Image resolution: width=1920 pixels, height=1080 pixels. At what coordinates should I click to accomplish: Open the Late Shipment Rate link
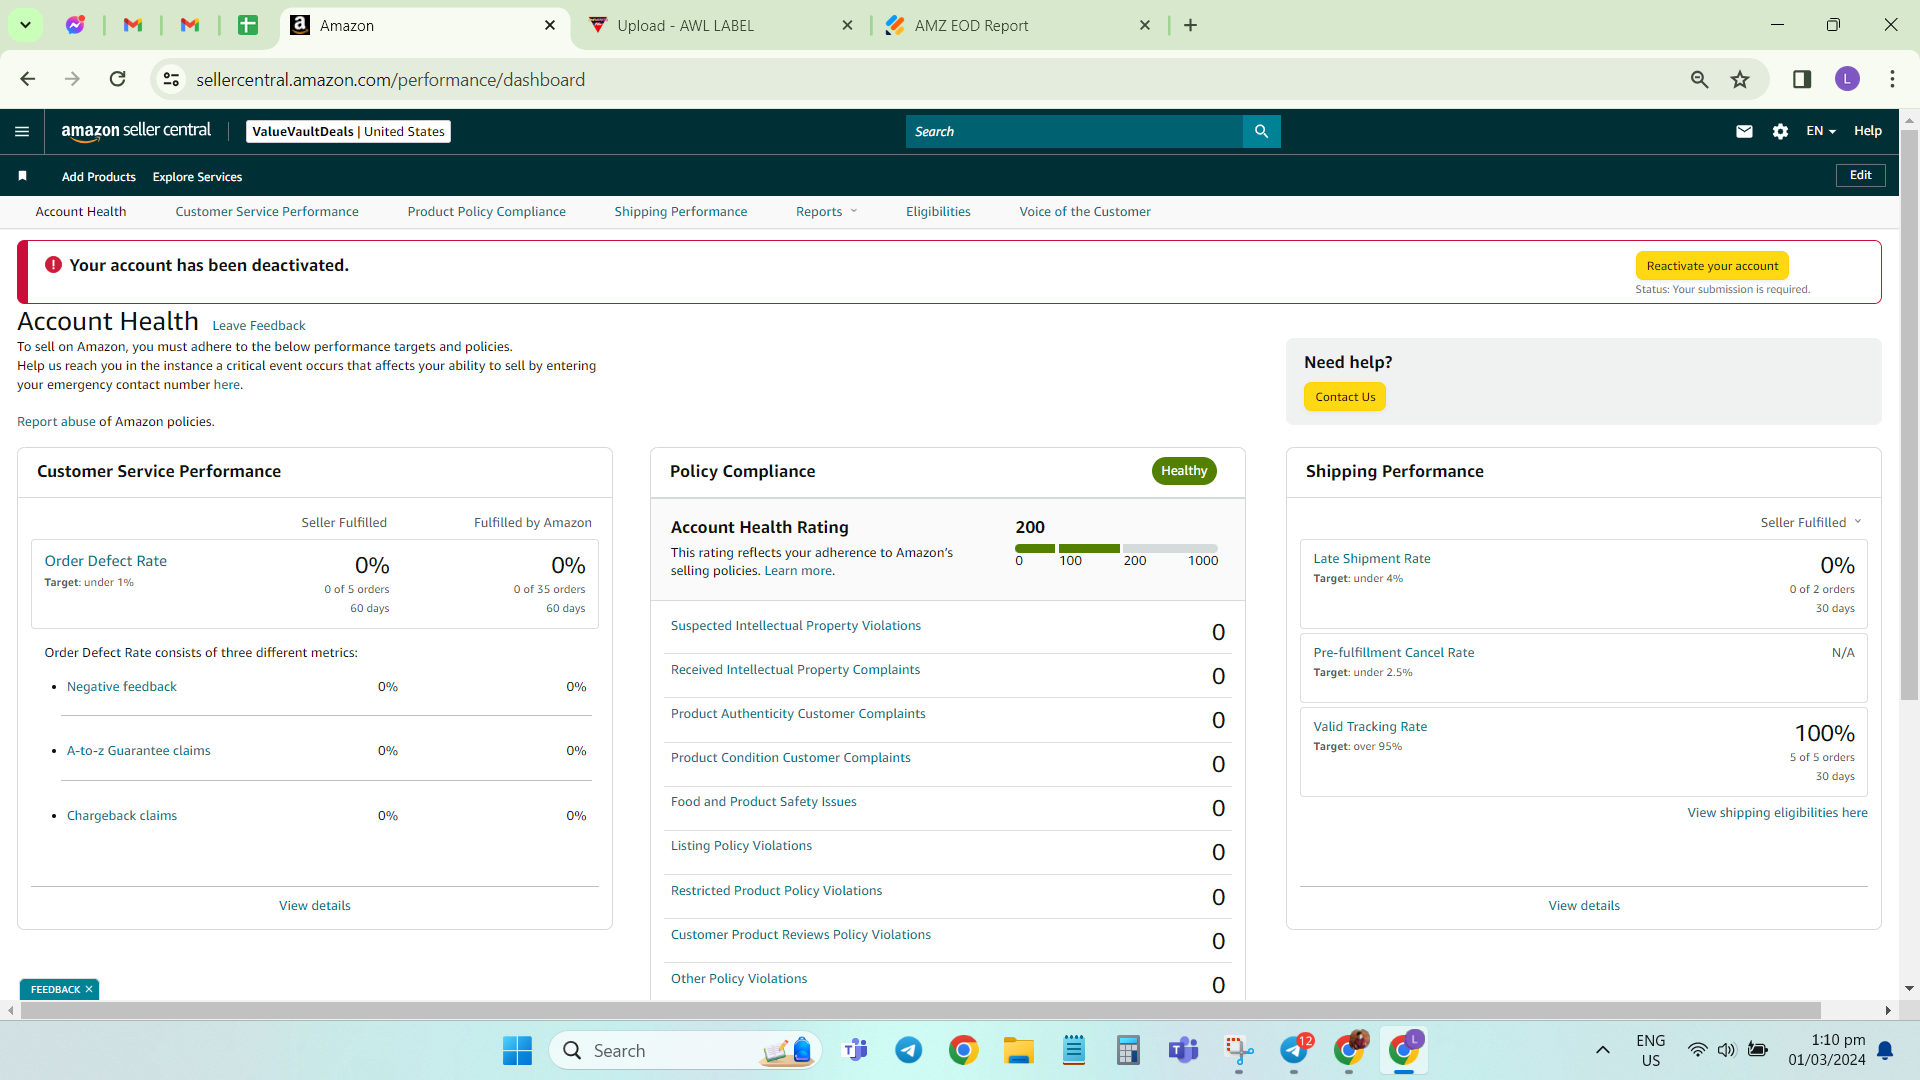(1372, 558)
